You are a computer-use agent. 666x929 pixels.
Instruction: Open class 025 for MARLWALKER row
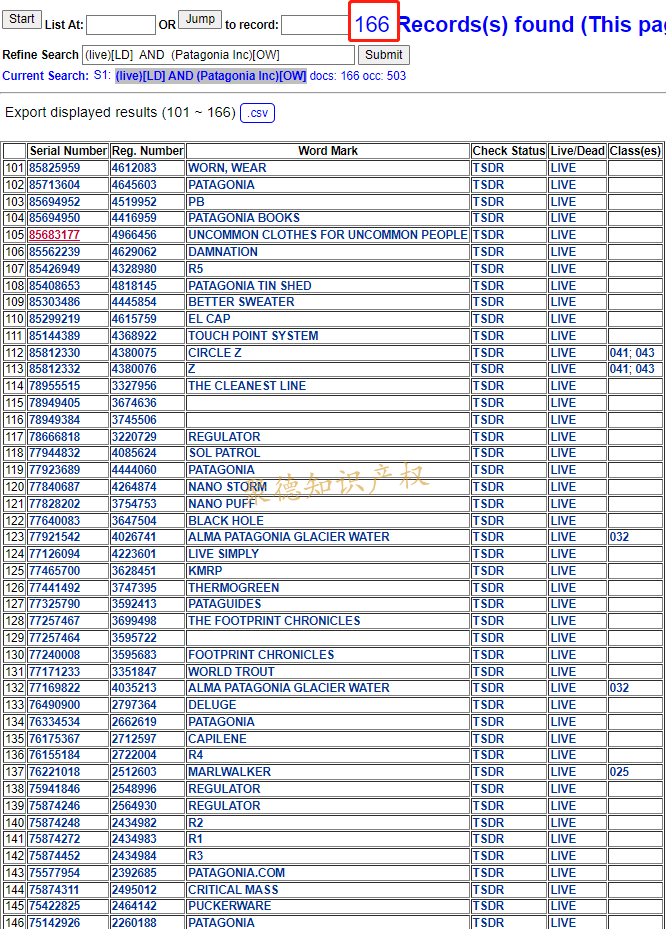coord(619,772)
